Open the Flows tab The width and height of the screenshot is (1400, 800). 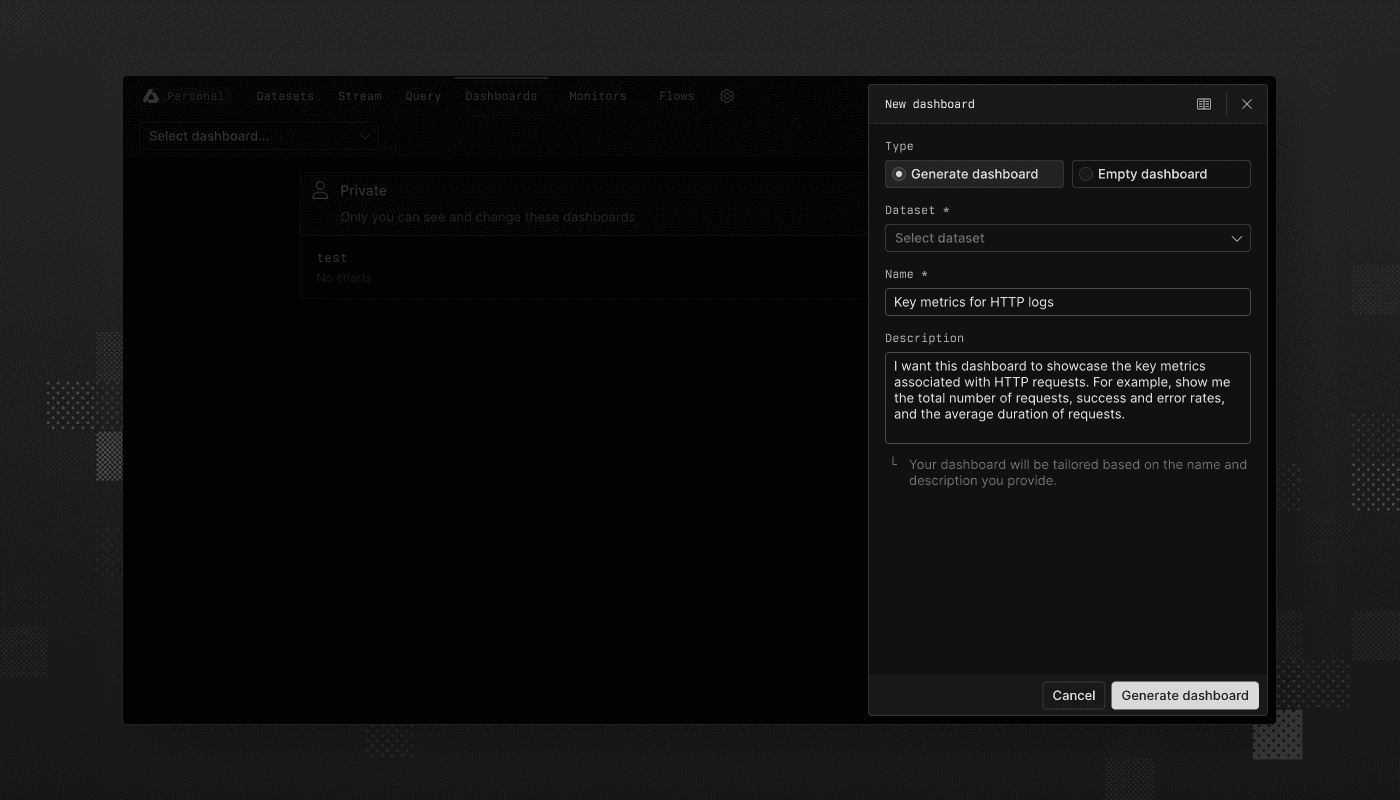click(676, 95)
